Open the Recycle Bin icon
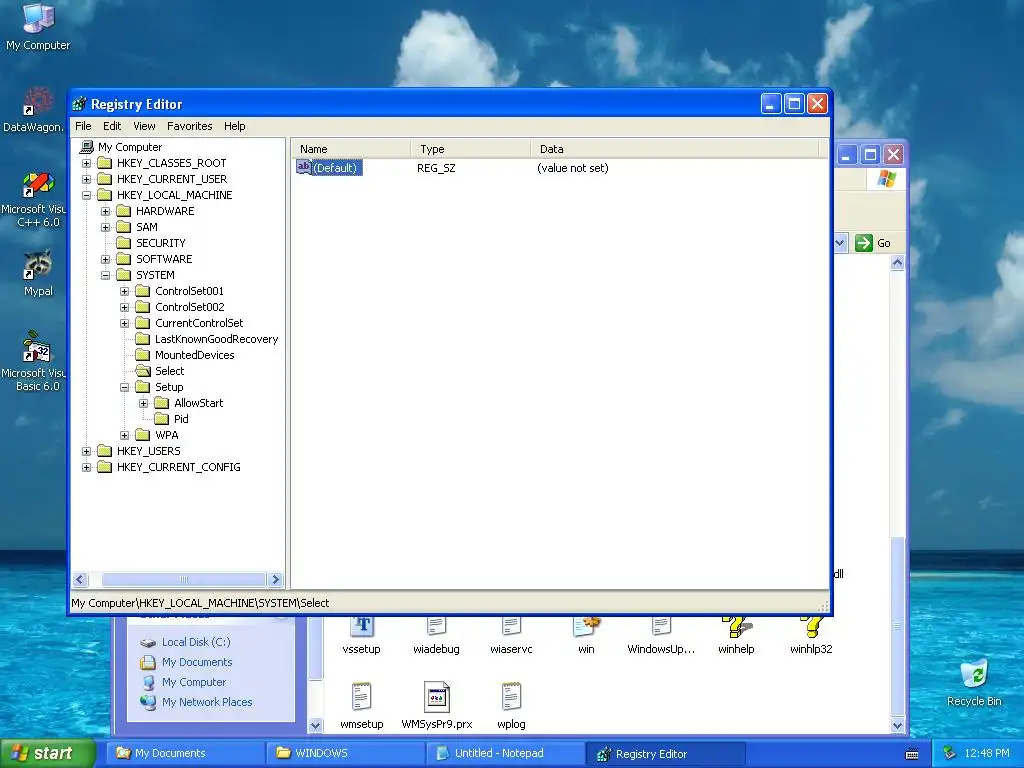The height and width of the screenshot is (768, 1024). coord(974,683)
